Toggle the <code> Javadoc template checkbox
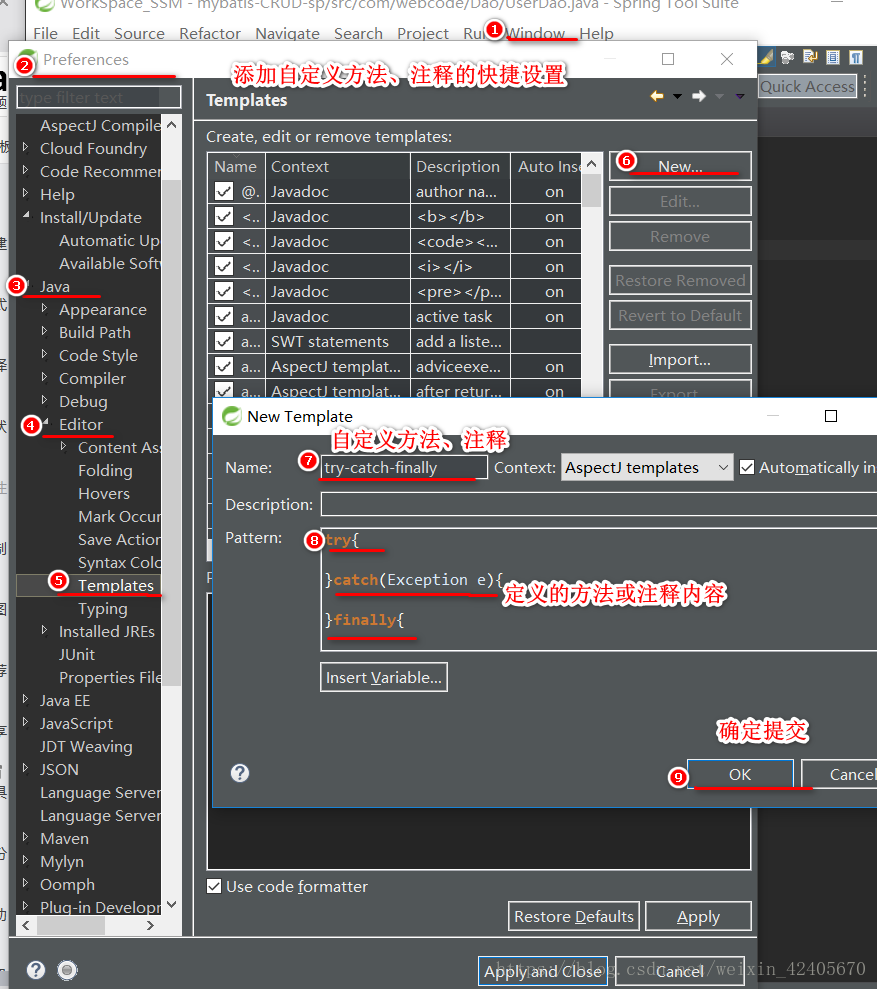Screen dimensions: 877x989 [224, 241]
